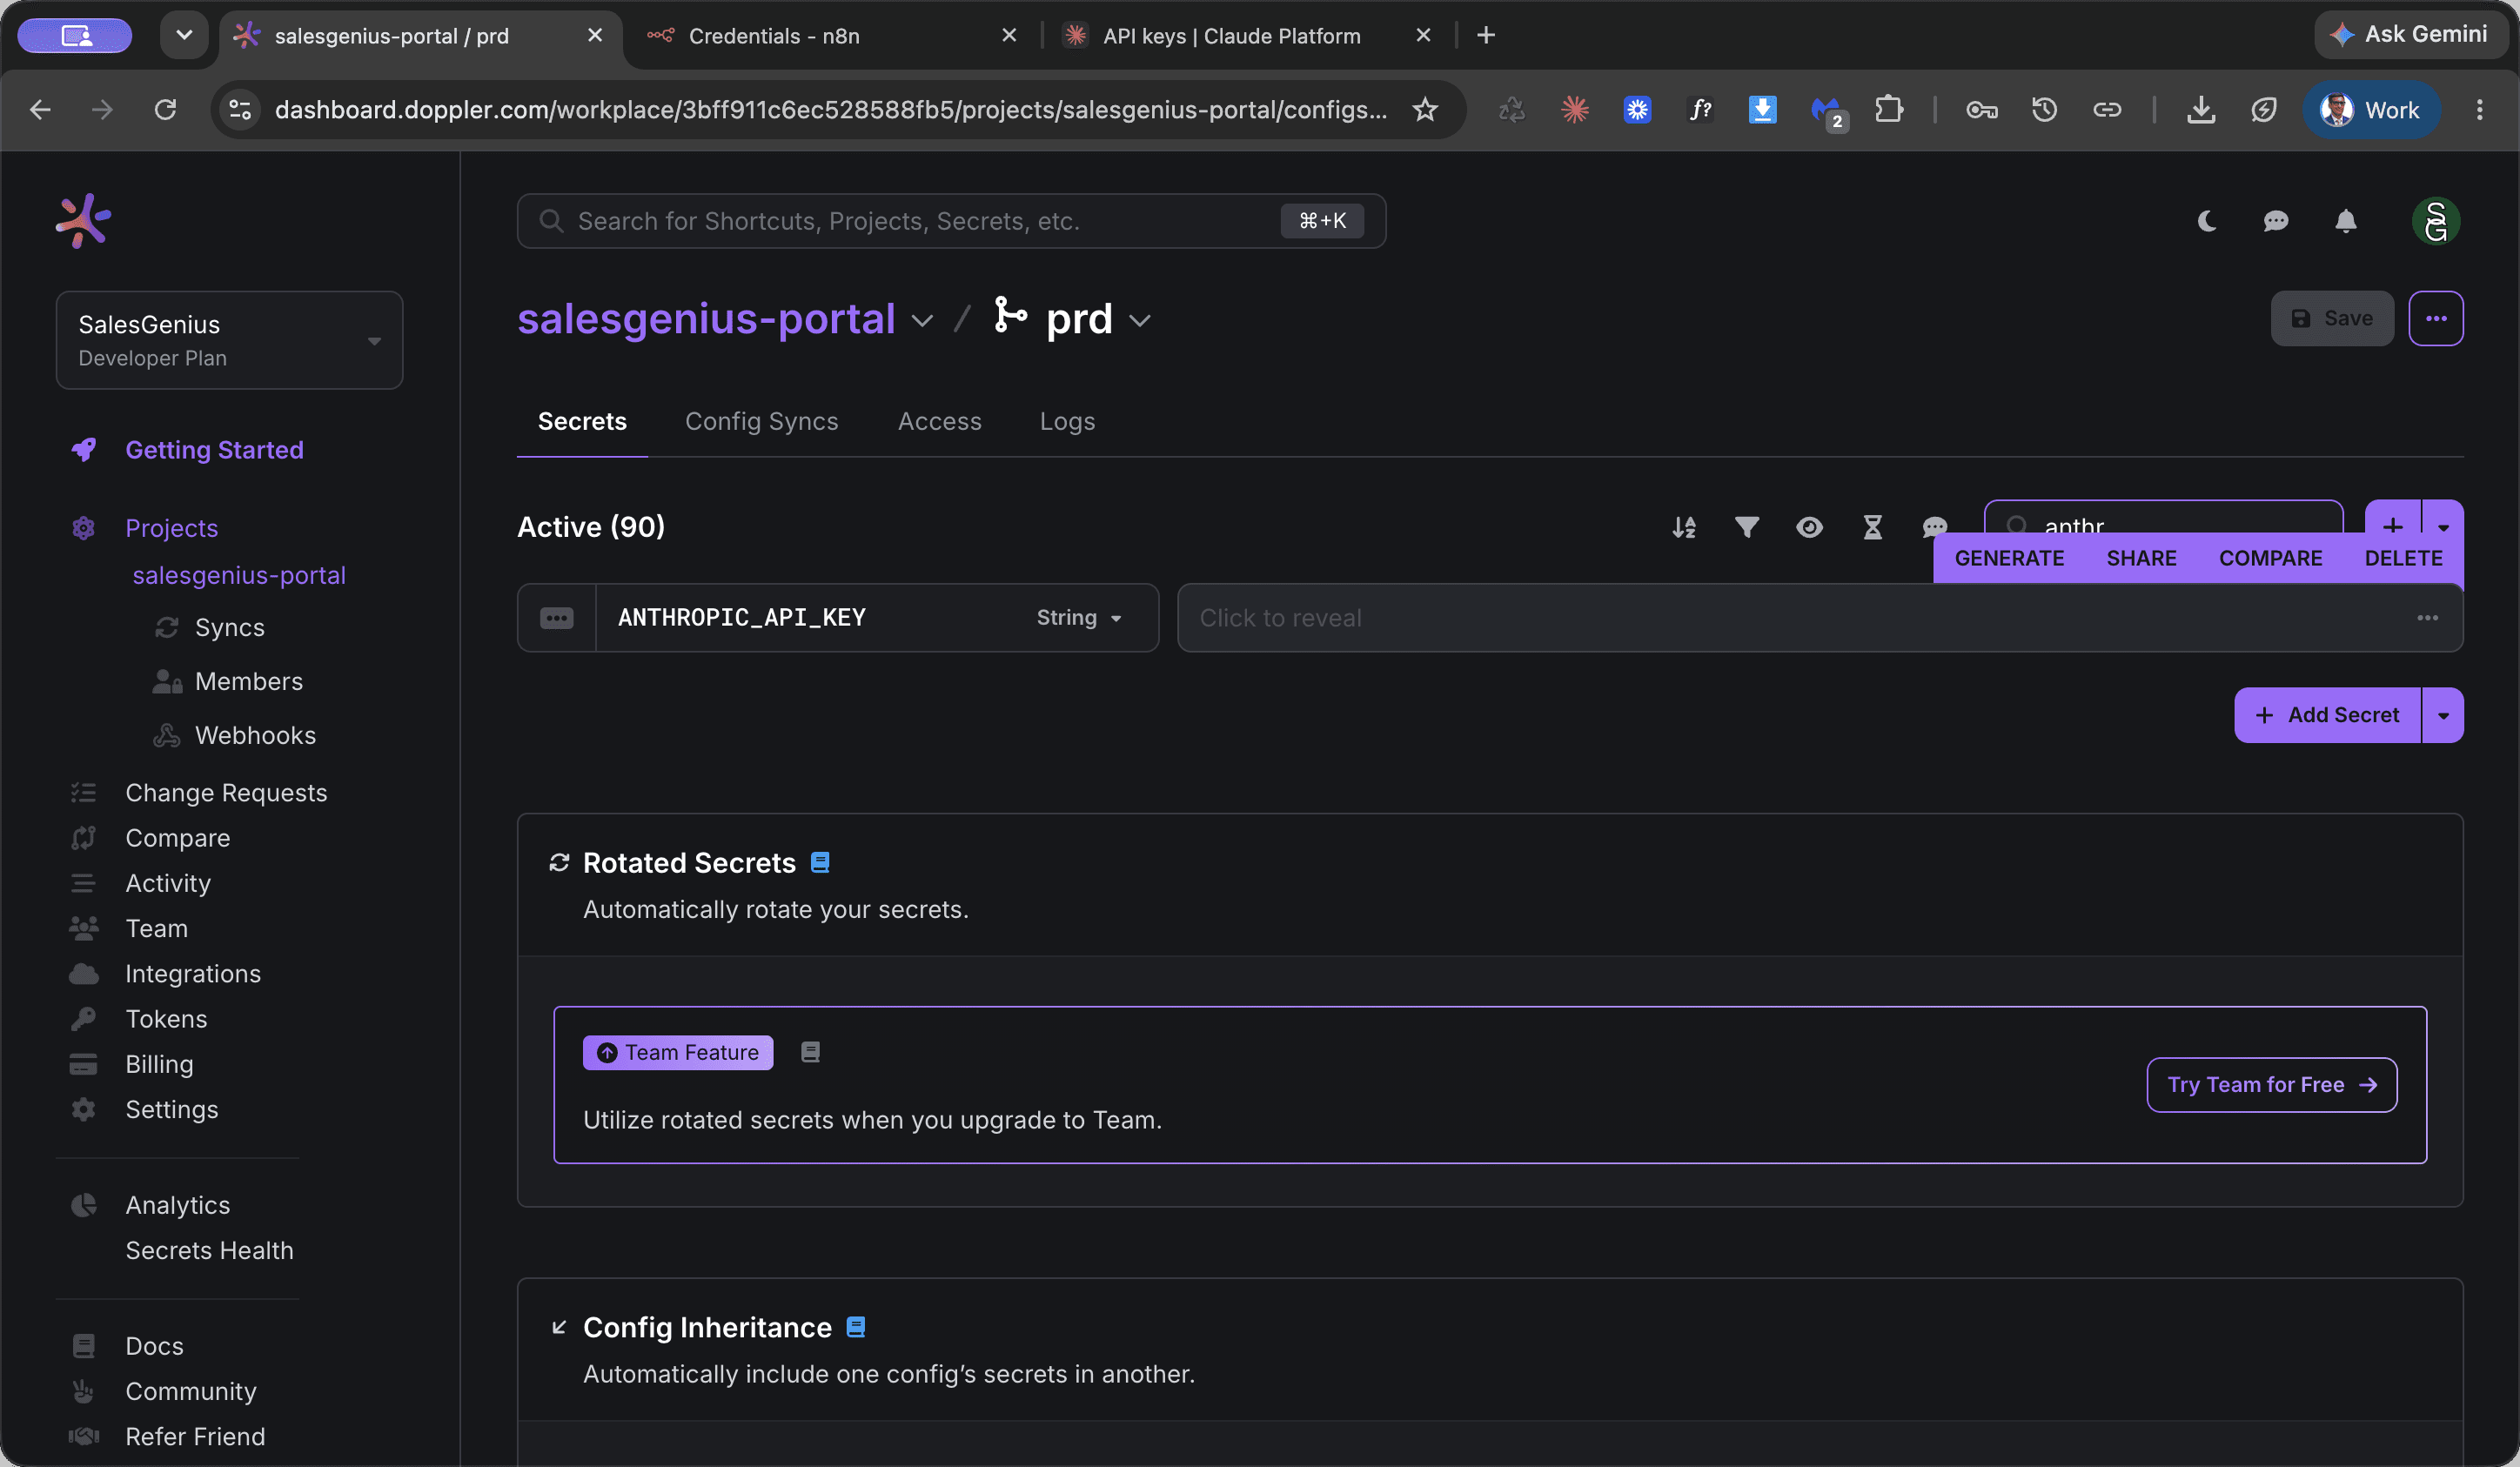The width and height of the screenshot is (2520, 1467).
Task: Click the Doppler logo in sidebar
Action: tap(83, 221)
